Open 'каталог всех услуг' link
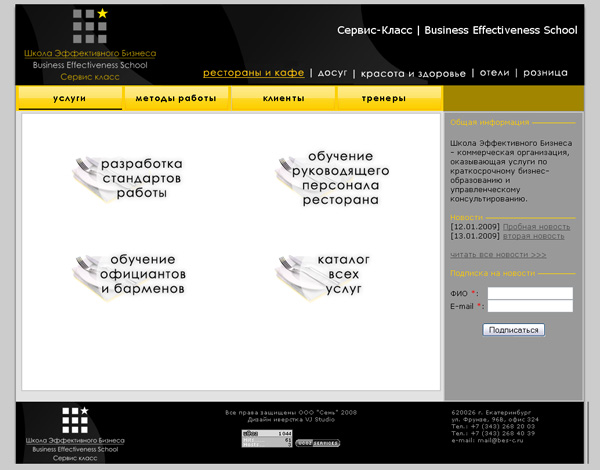 tap(344, 274)
